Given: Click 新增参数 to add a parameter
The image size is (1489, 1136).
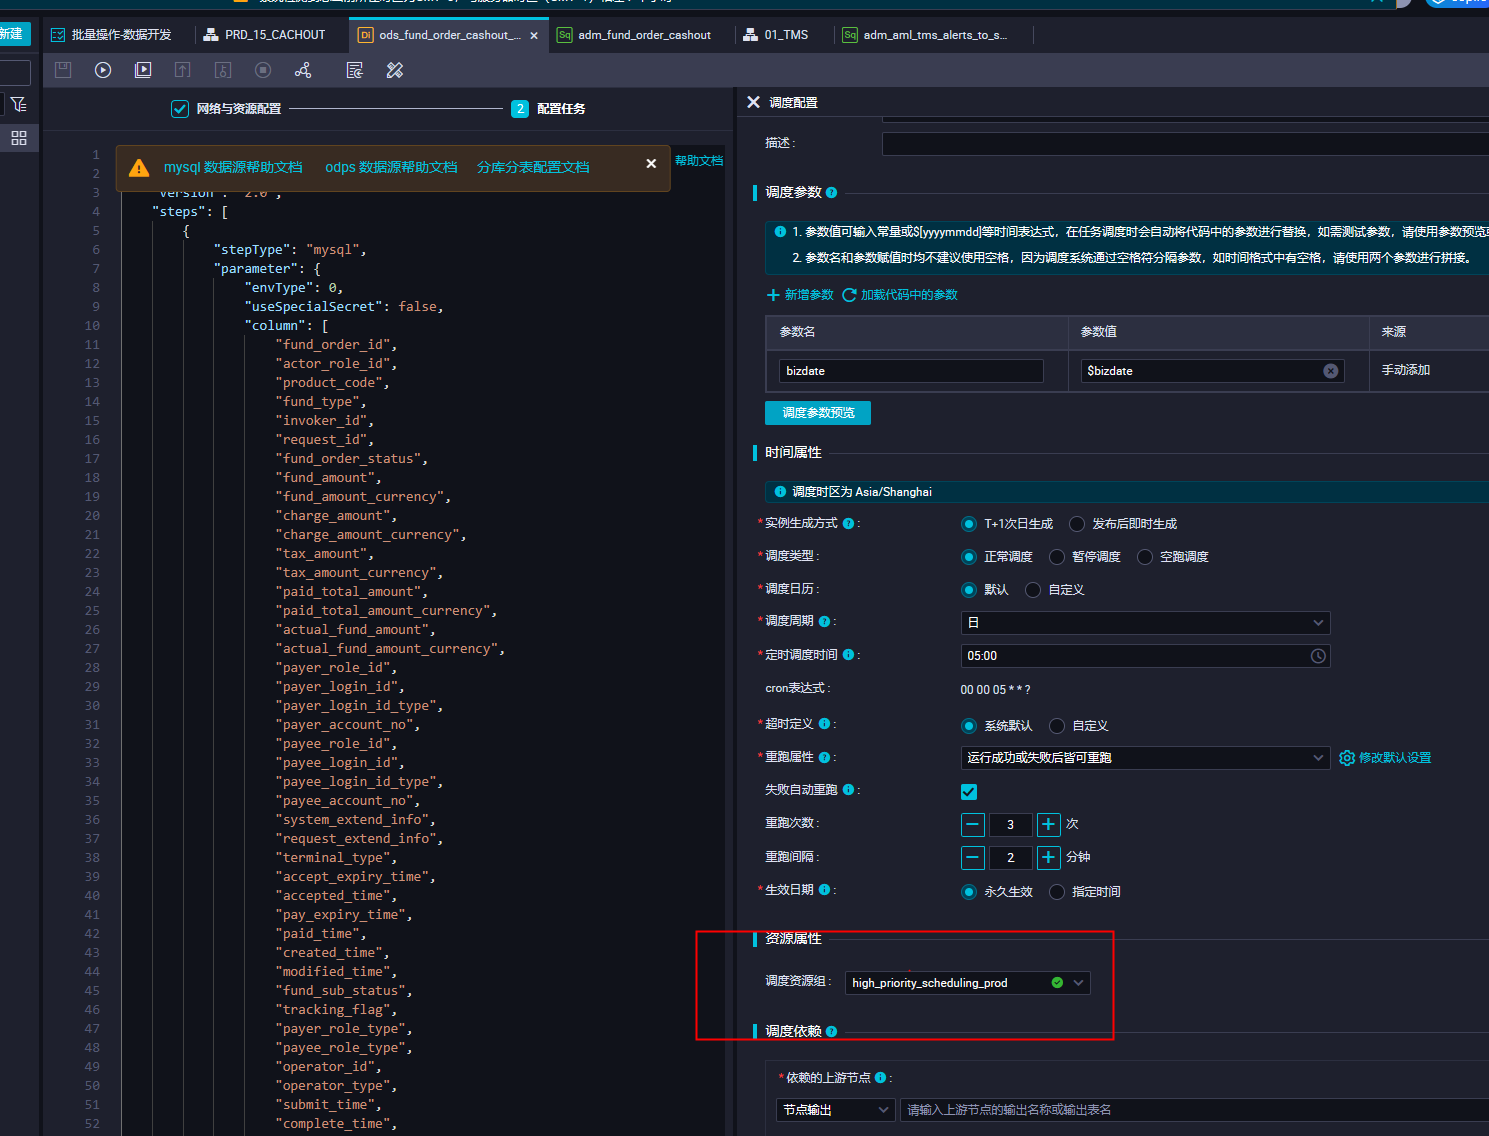Looking at the screenshot, I should (800, 295).
